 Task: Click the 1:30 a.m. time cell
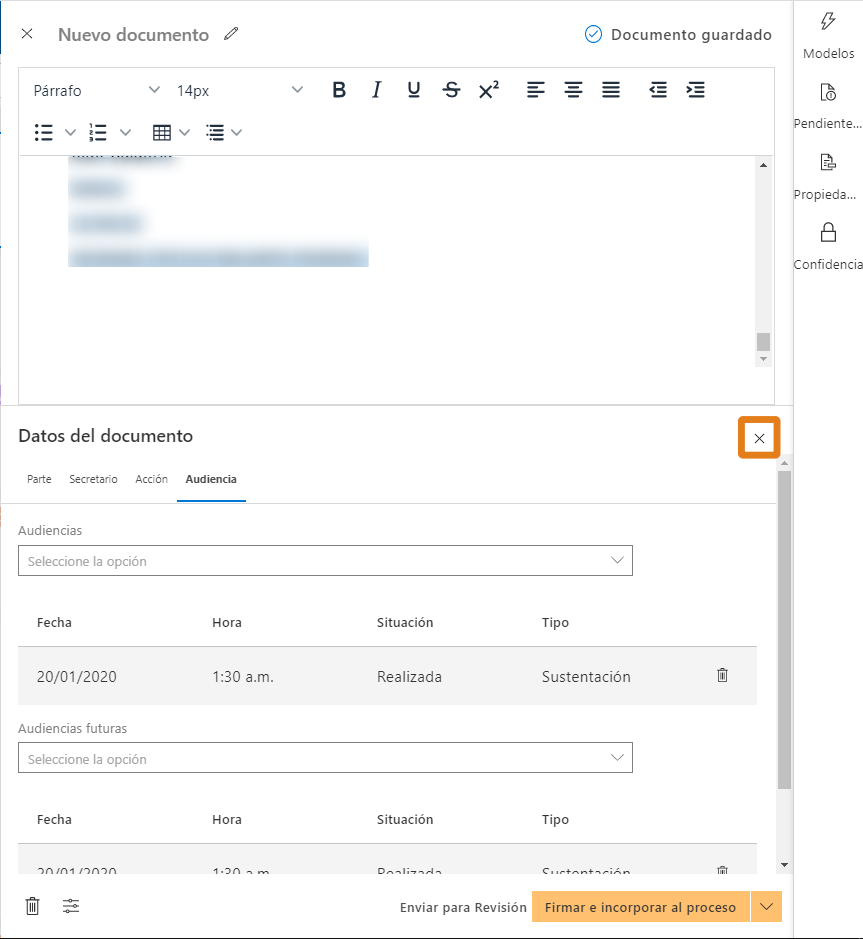pos(243,677)
